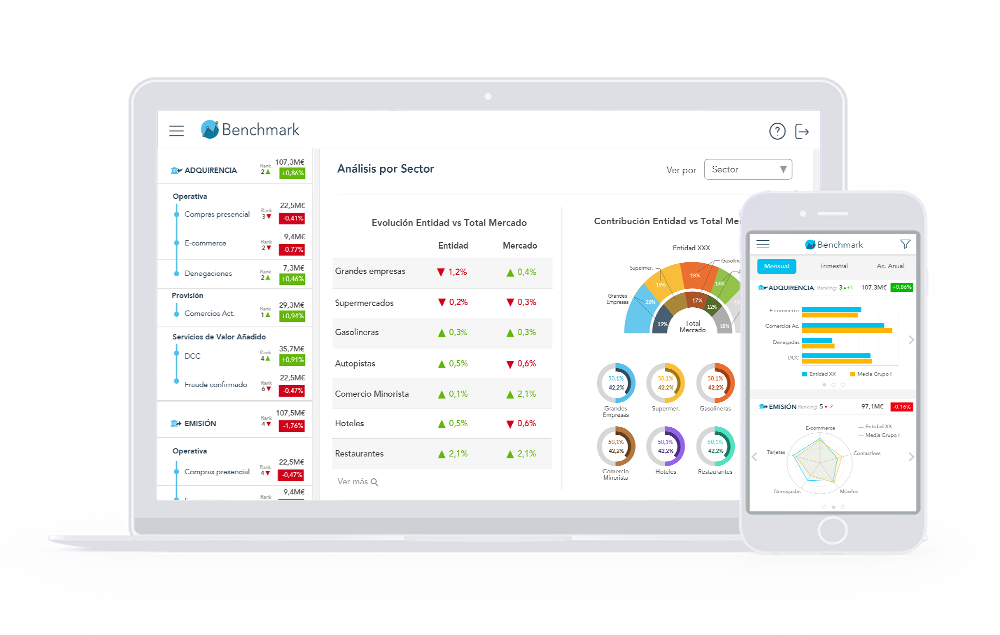Go to previous Emisión chart with left chevron
Image resolution: width=1000 pixels, height=635 pixels.
click(755, 457)
